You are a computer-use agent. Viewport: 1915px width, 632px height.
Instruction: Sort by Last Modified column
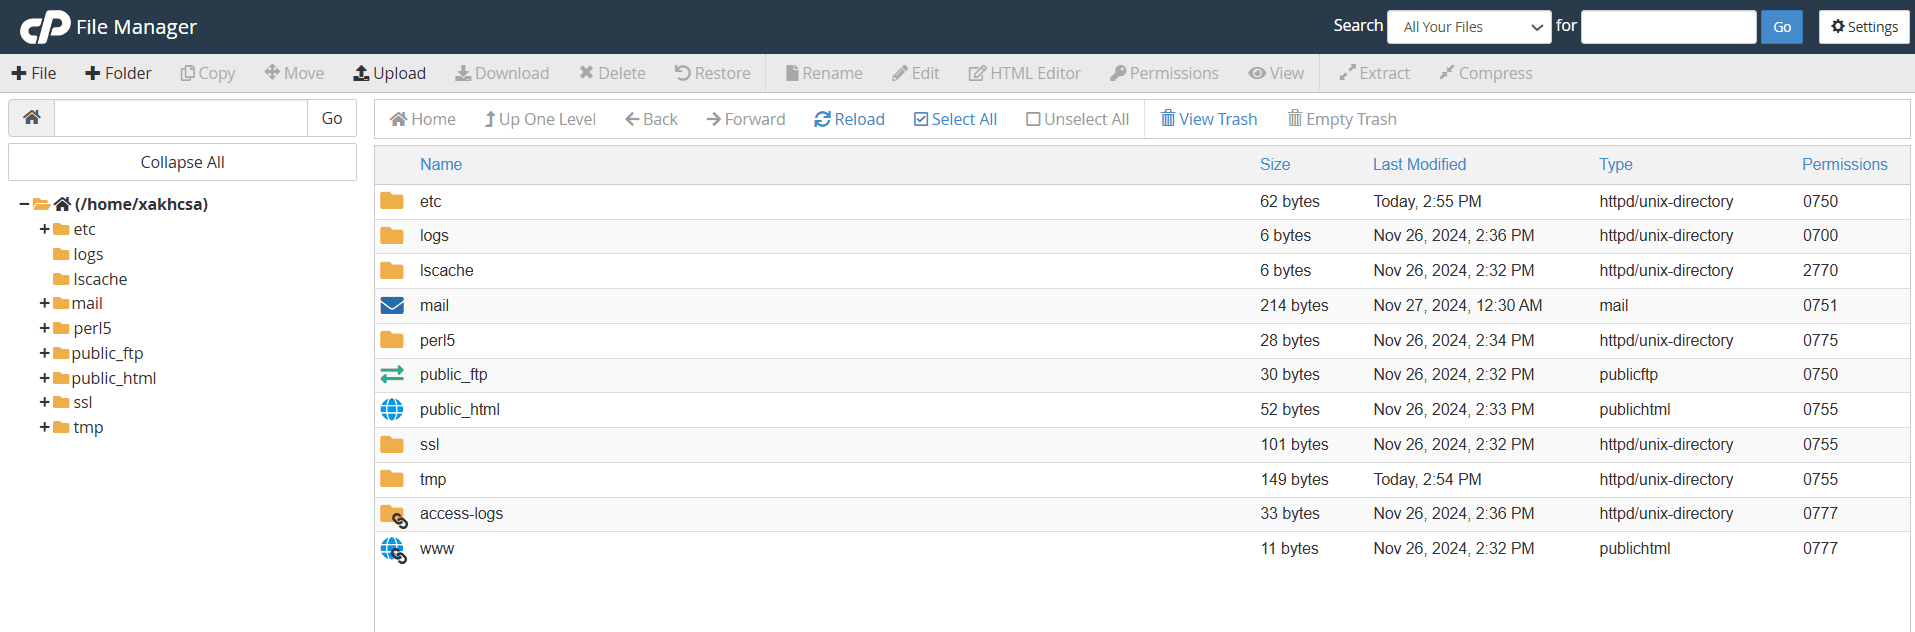[1419, 164]
